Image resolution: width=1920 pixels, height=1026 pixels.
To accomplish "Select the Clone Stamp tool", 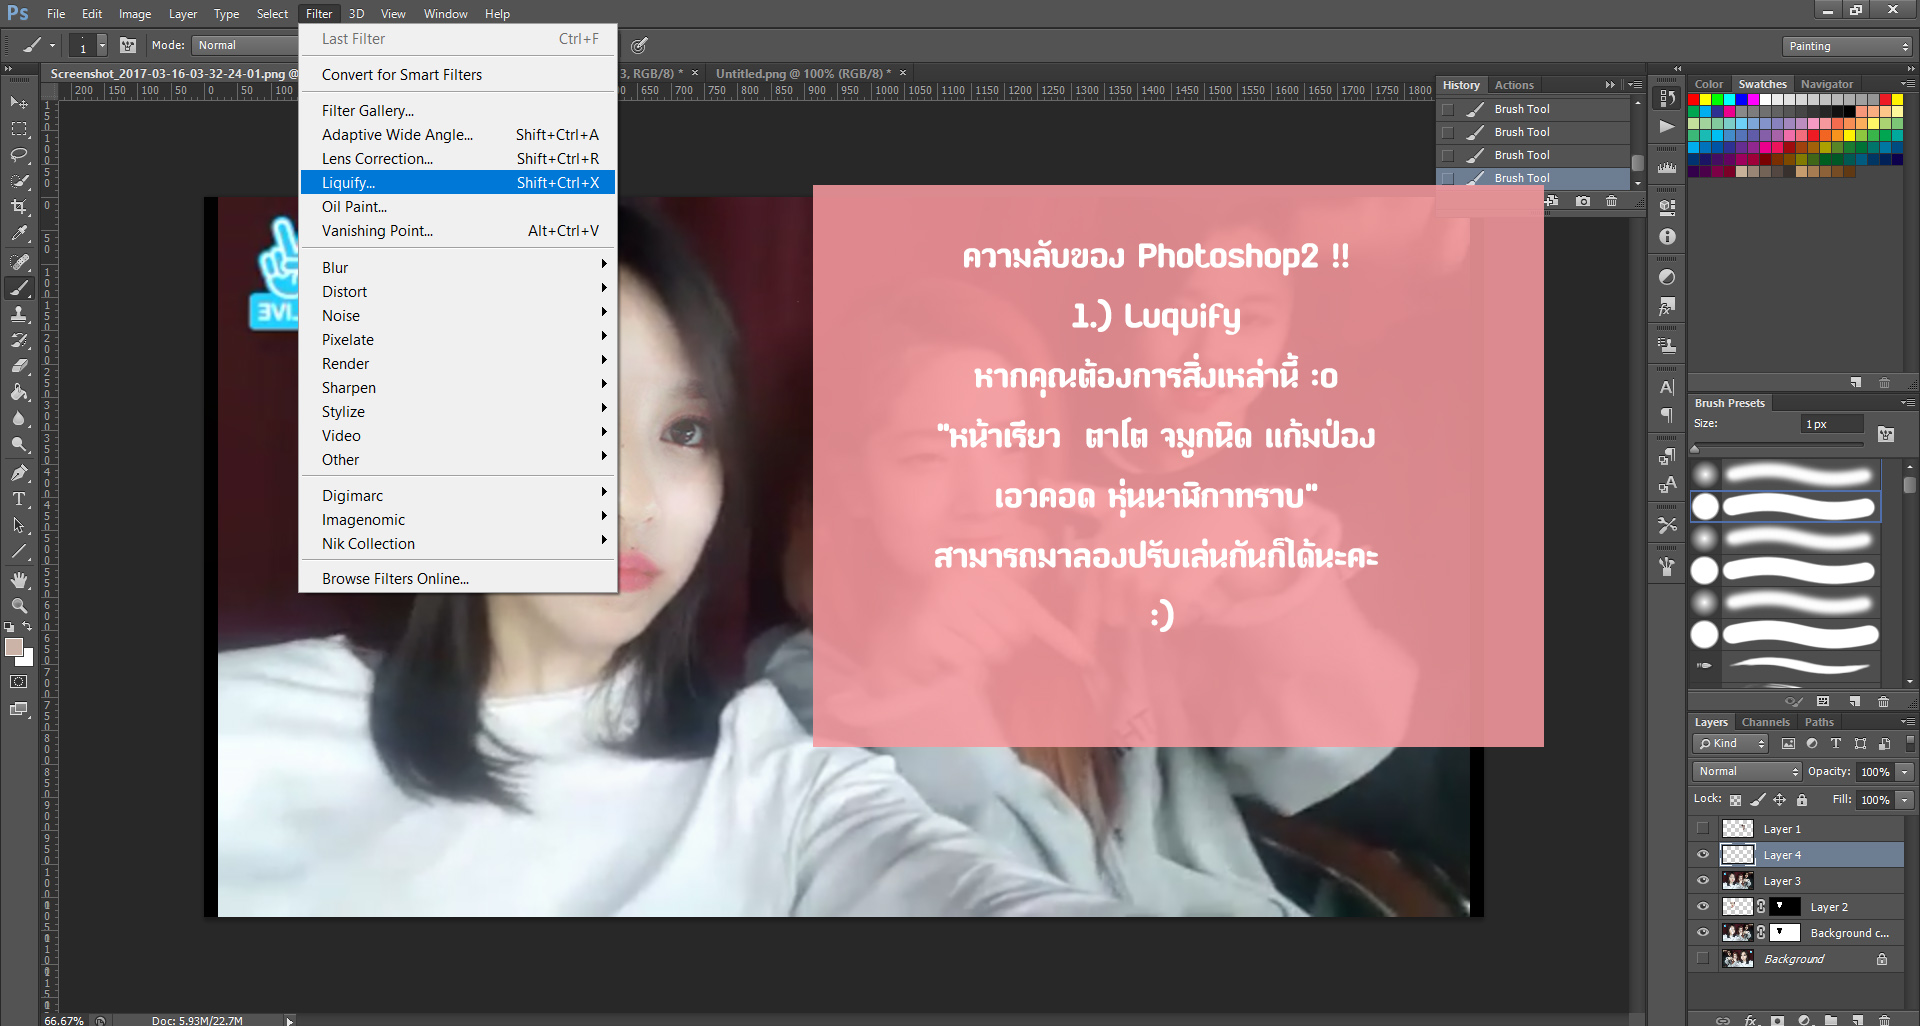I will [19, 314].
